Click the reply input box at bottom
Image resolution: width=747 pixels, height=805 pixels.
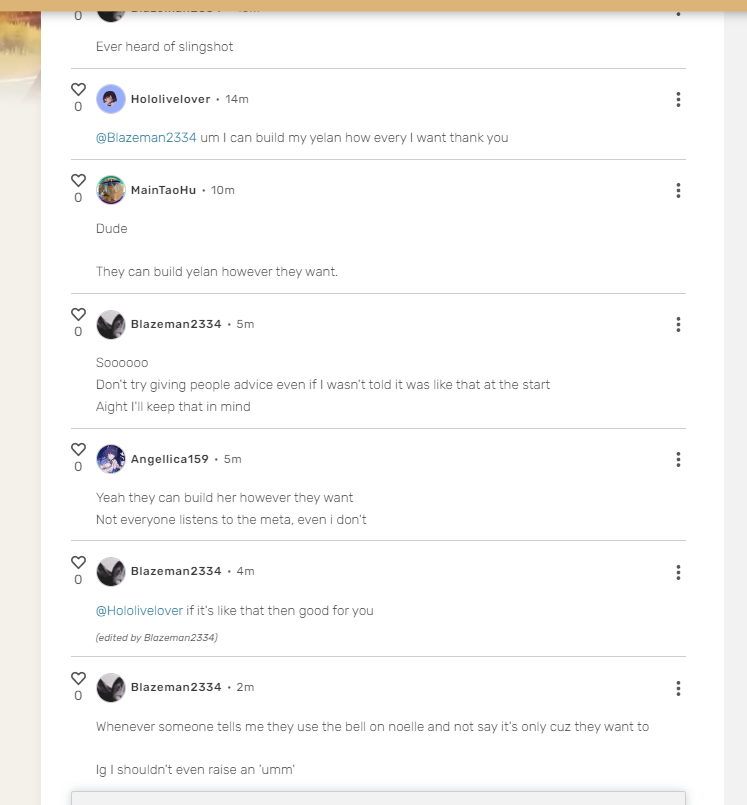tap(378, 797)
